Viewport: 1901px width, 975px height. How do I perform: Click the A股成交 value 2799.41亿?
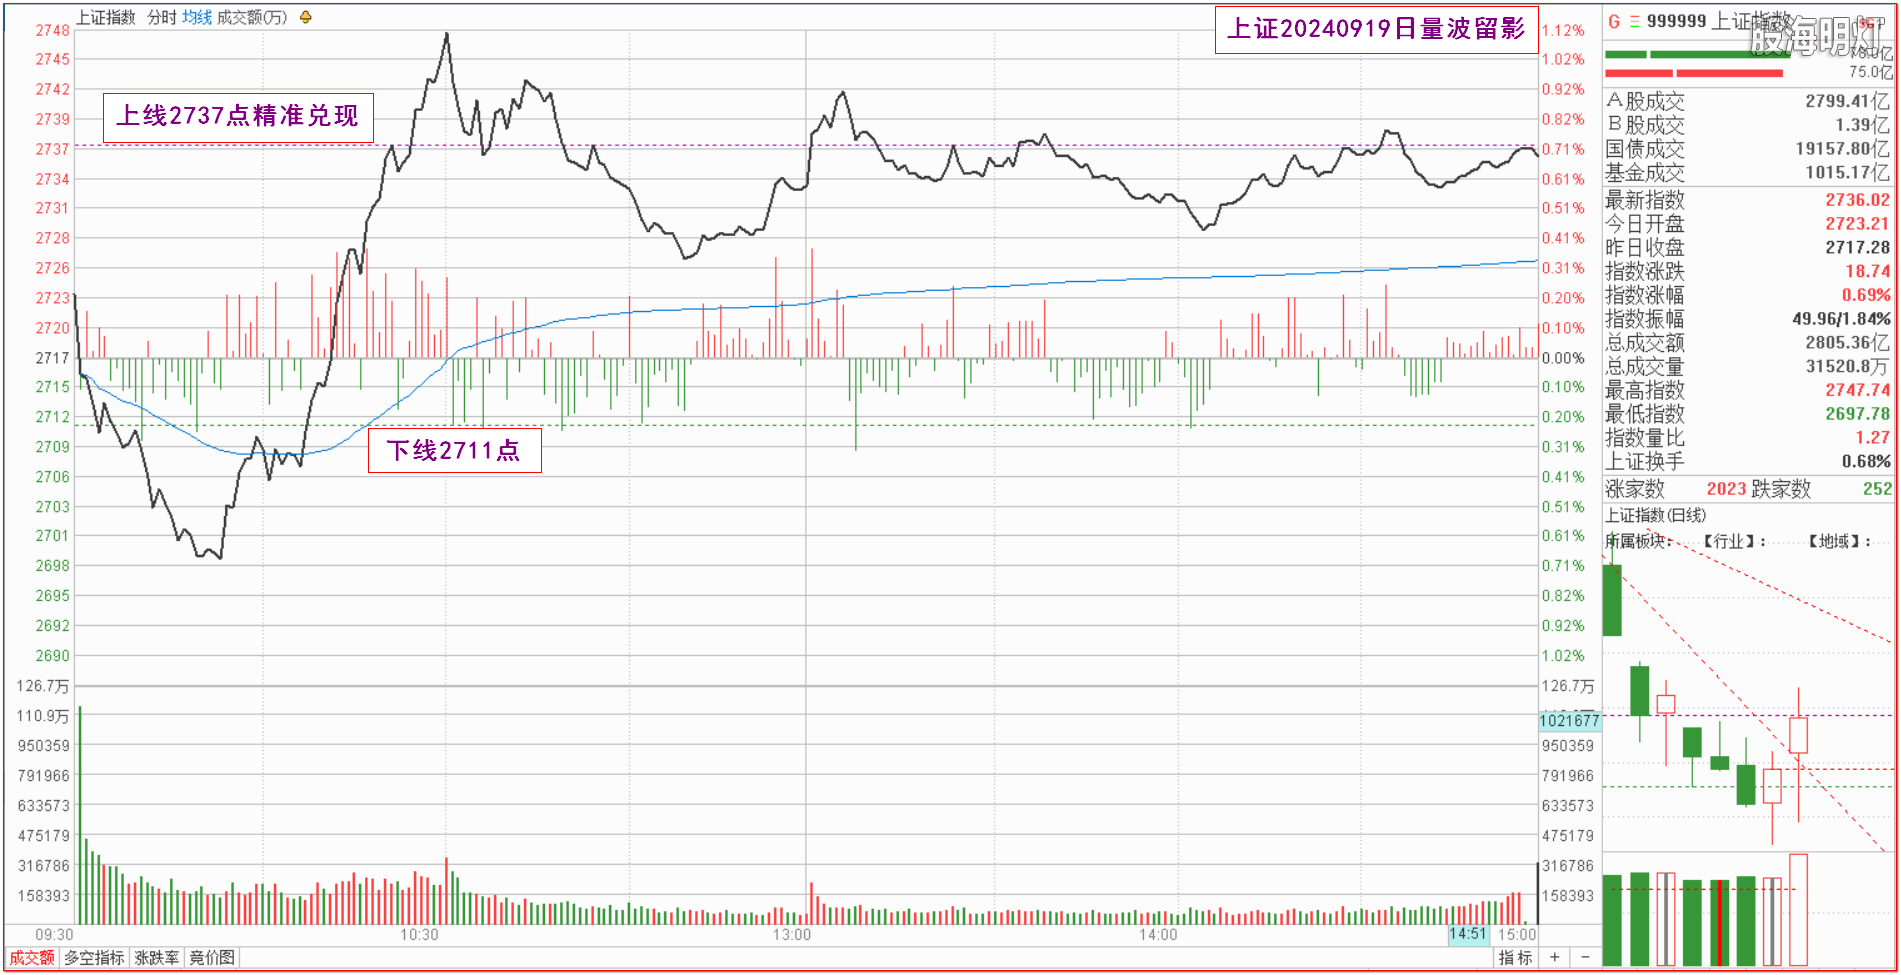(x=1847, y=101)
